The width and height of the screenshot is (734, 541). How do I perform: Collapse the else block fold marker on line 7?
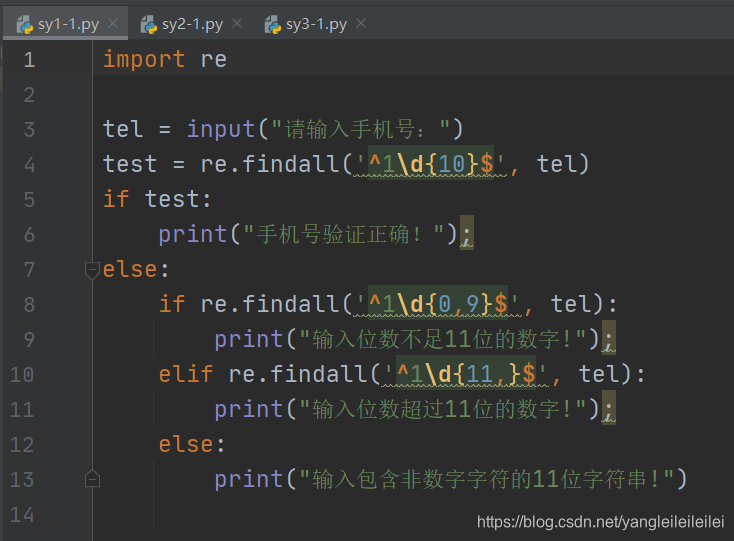pyautogui.click(x=92, y=270)
